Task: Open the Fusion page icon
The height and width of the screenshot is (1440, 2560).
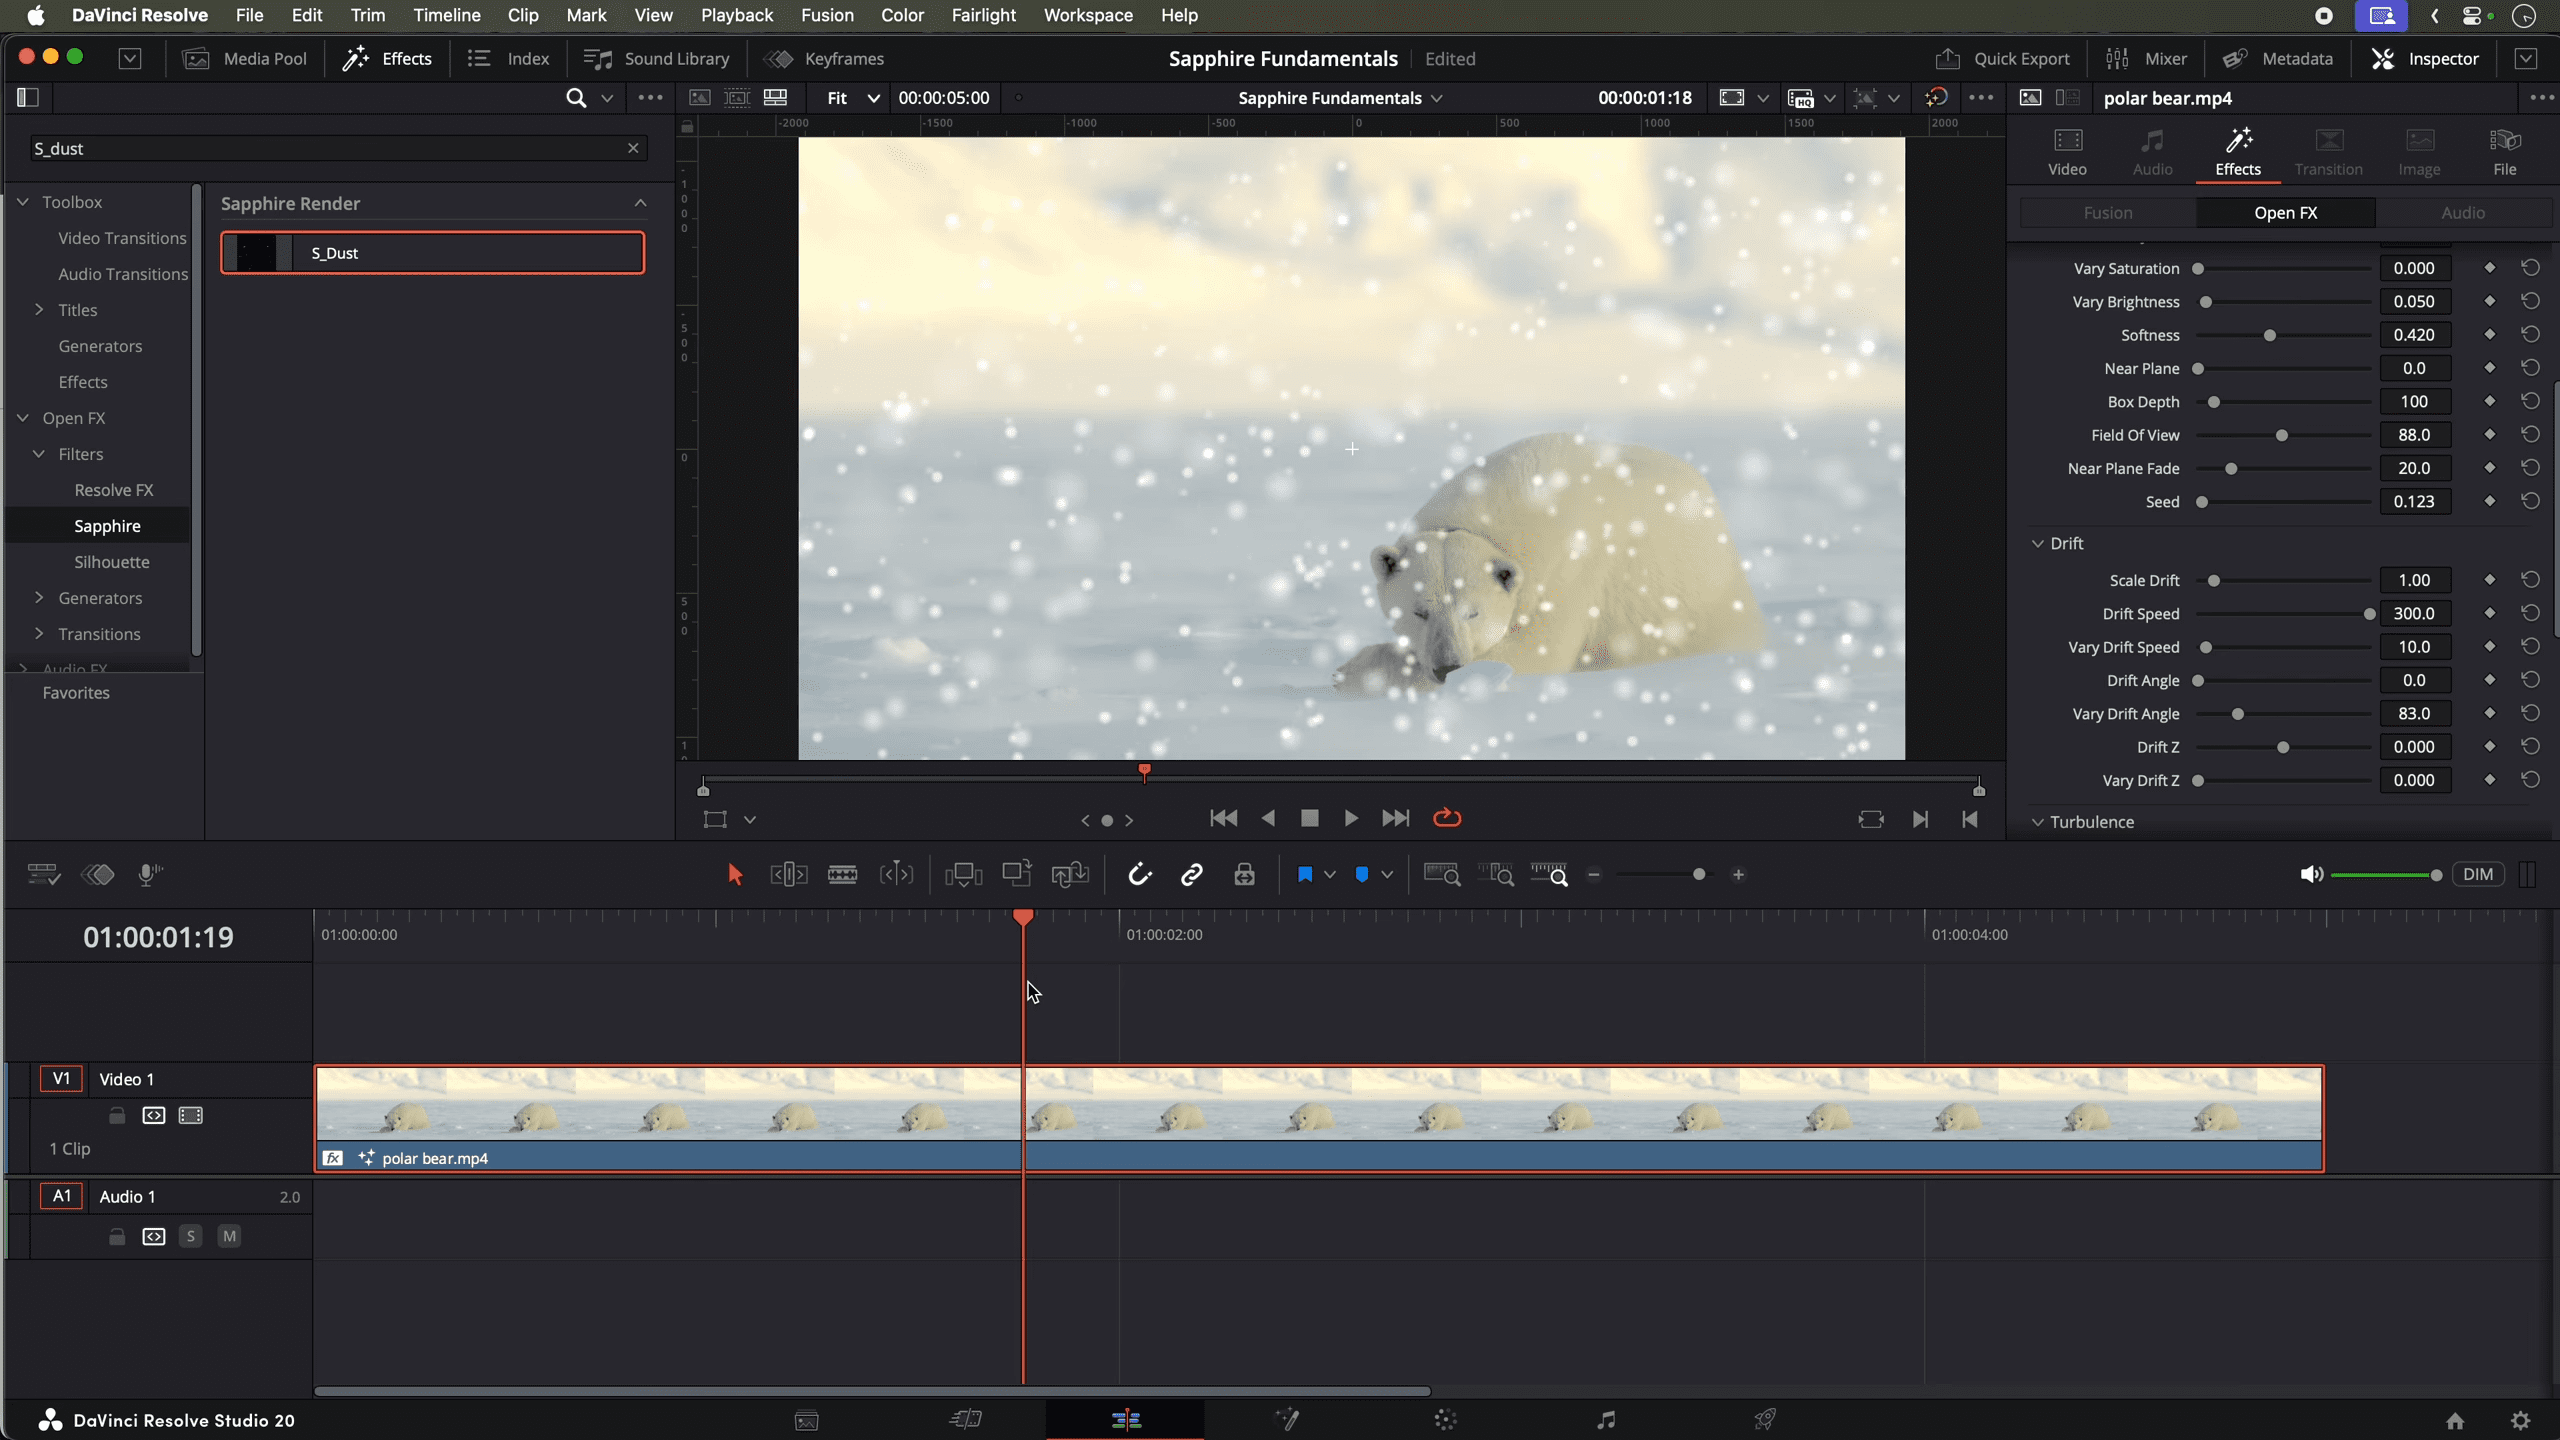Action: (1286, 1419)
